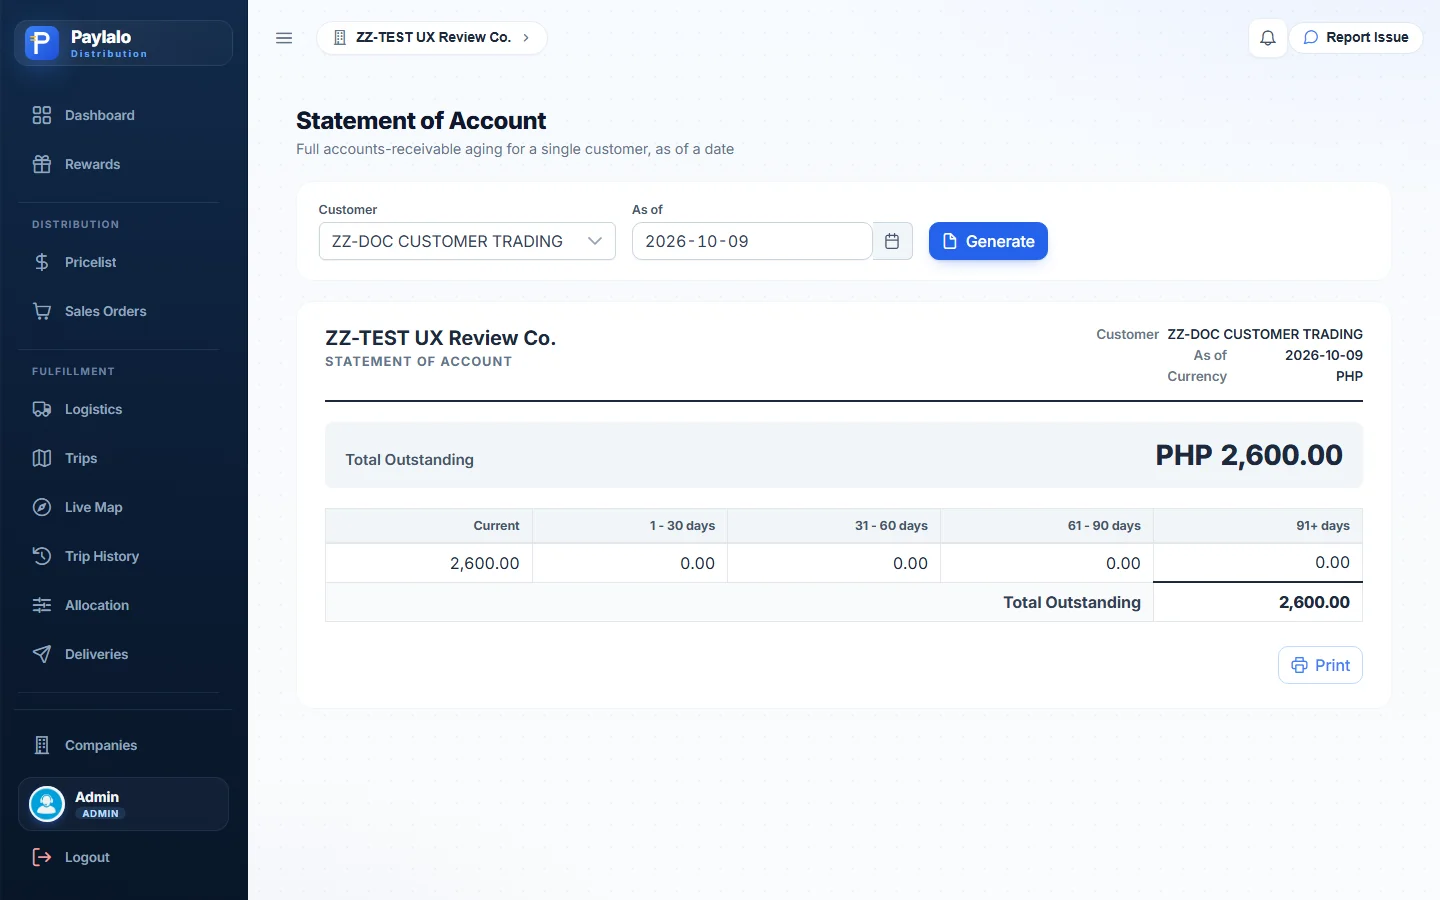Viewport: 1440px width, 900px height.
Task: Open the Customer dropdown
Action: pos(467,241)
